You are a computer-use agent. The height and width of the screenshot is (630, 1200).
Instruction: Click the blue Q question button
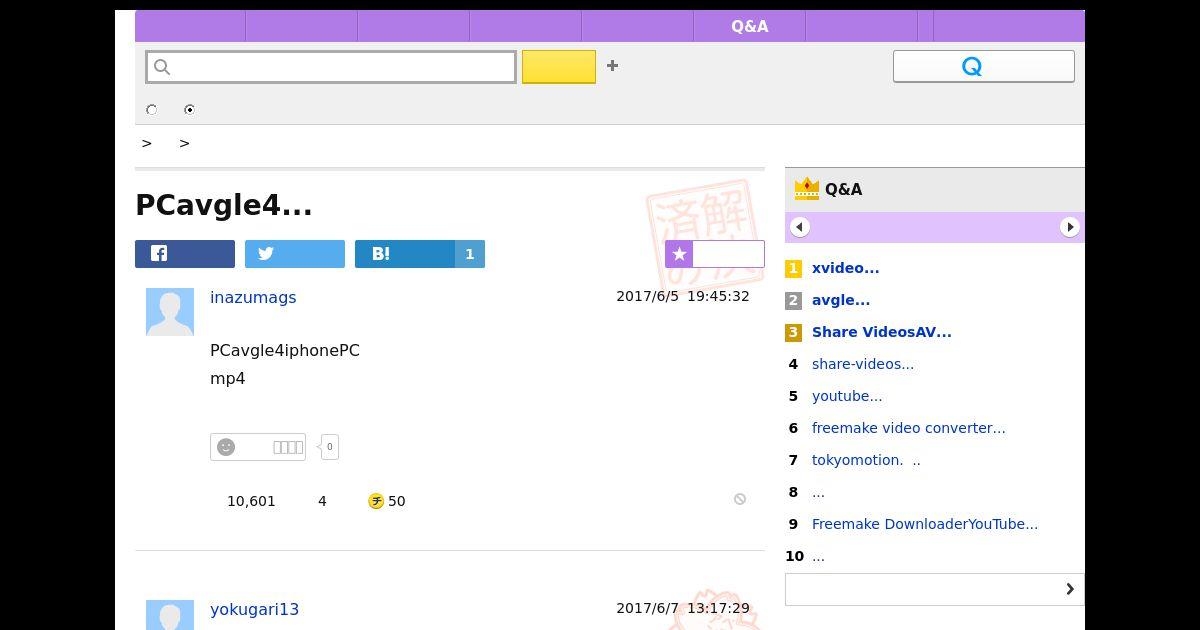(984, 66)
